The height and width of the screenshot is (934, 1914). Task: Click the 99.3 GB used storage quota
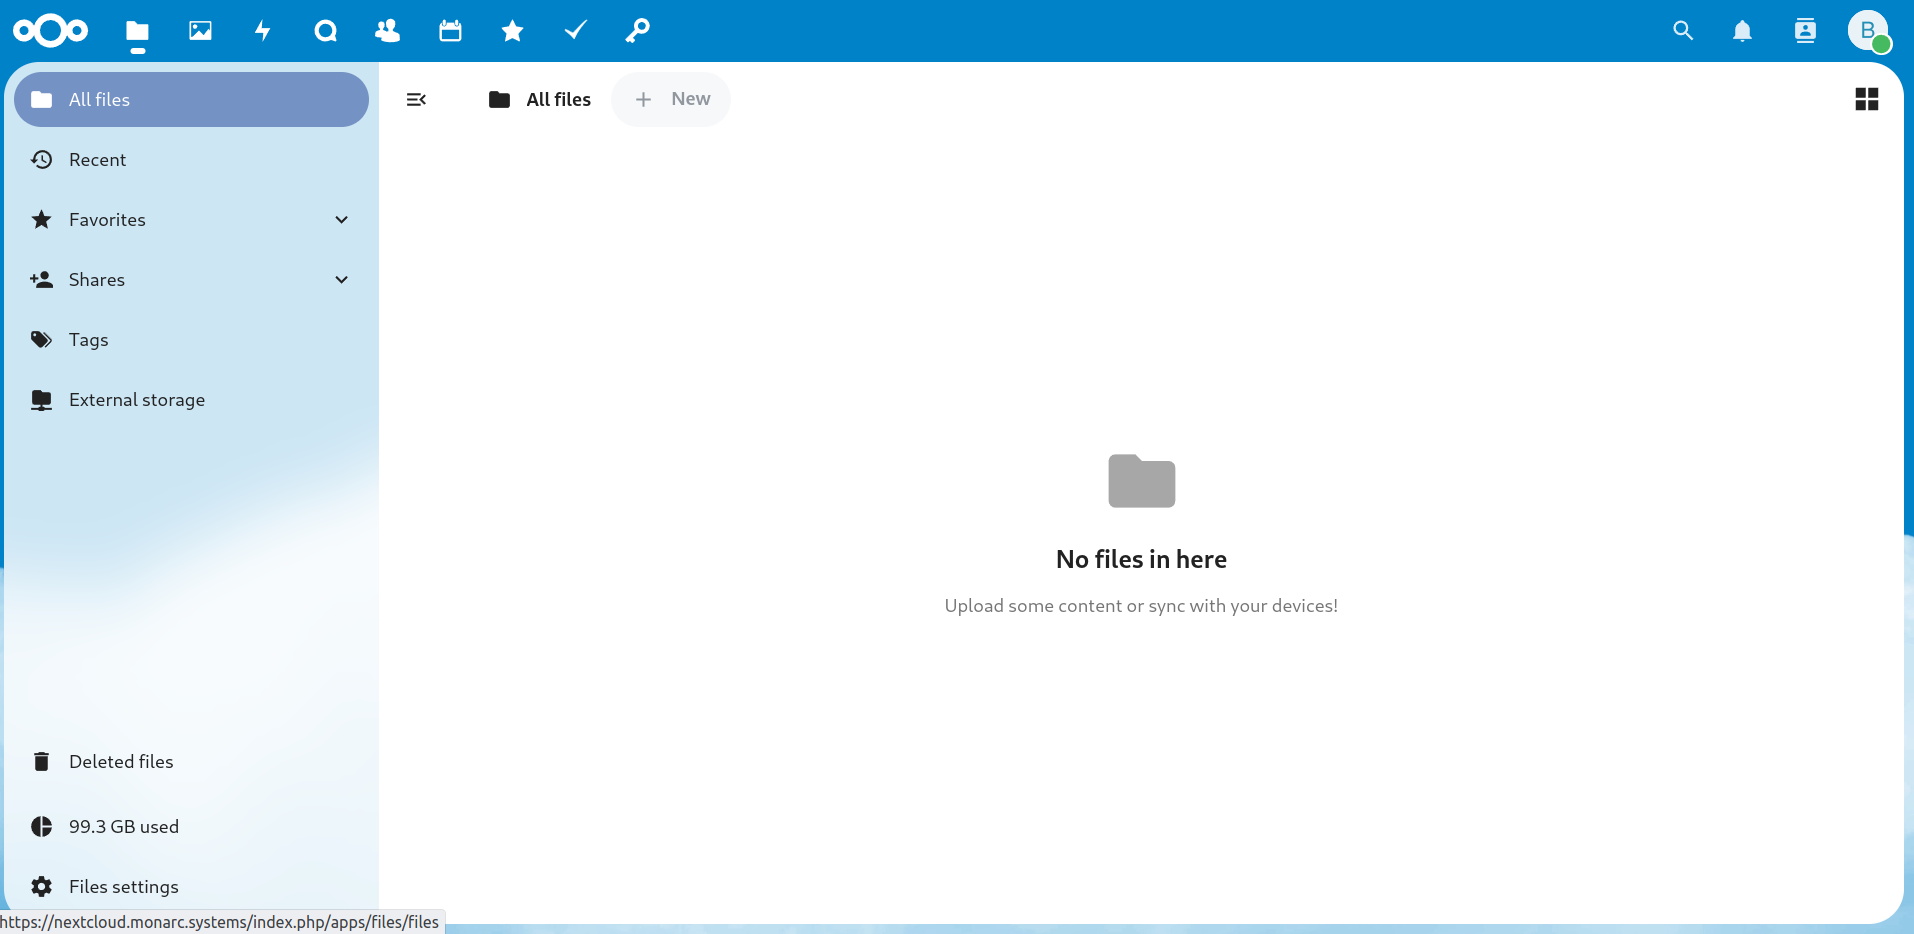[x=192, y=827]
